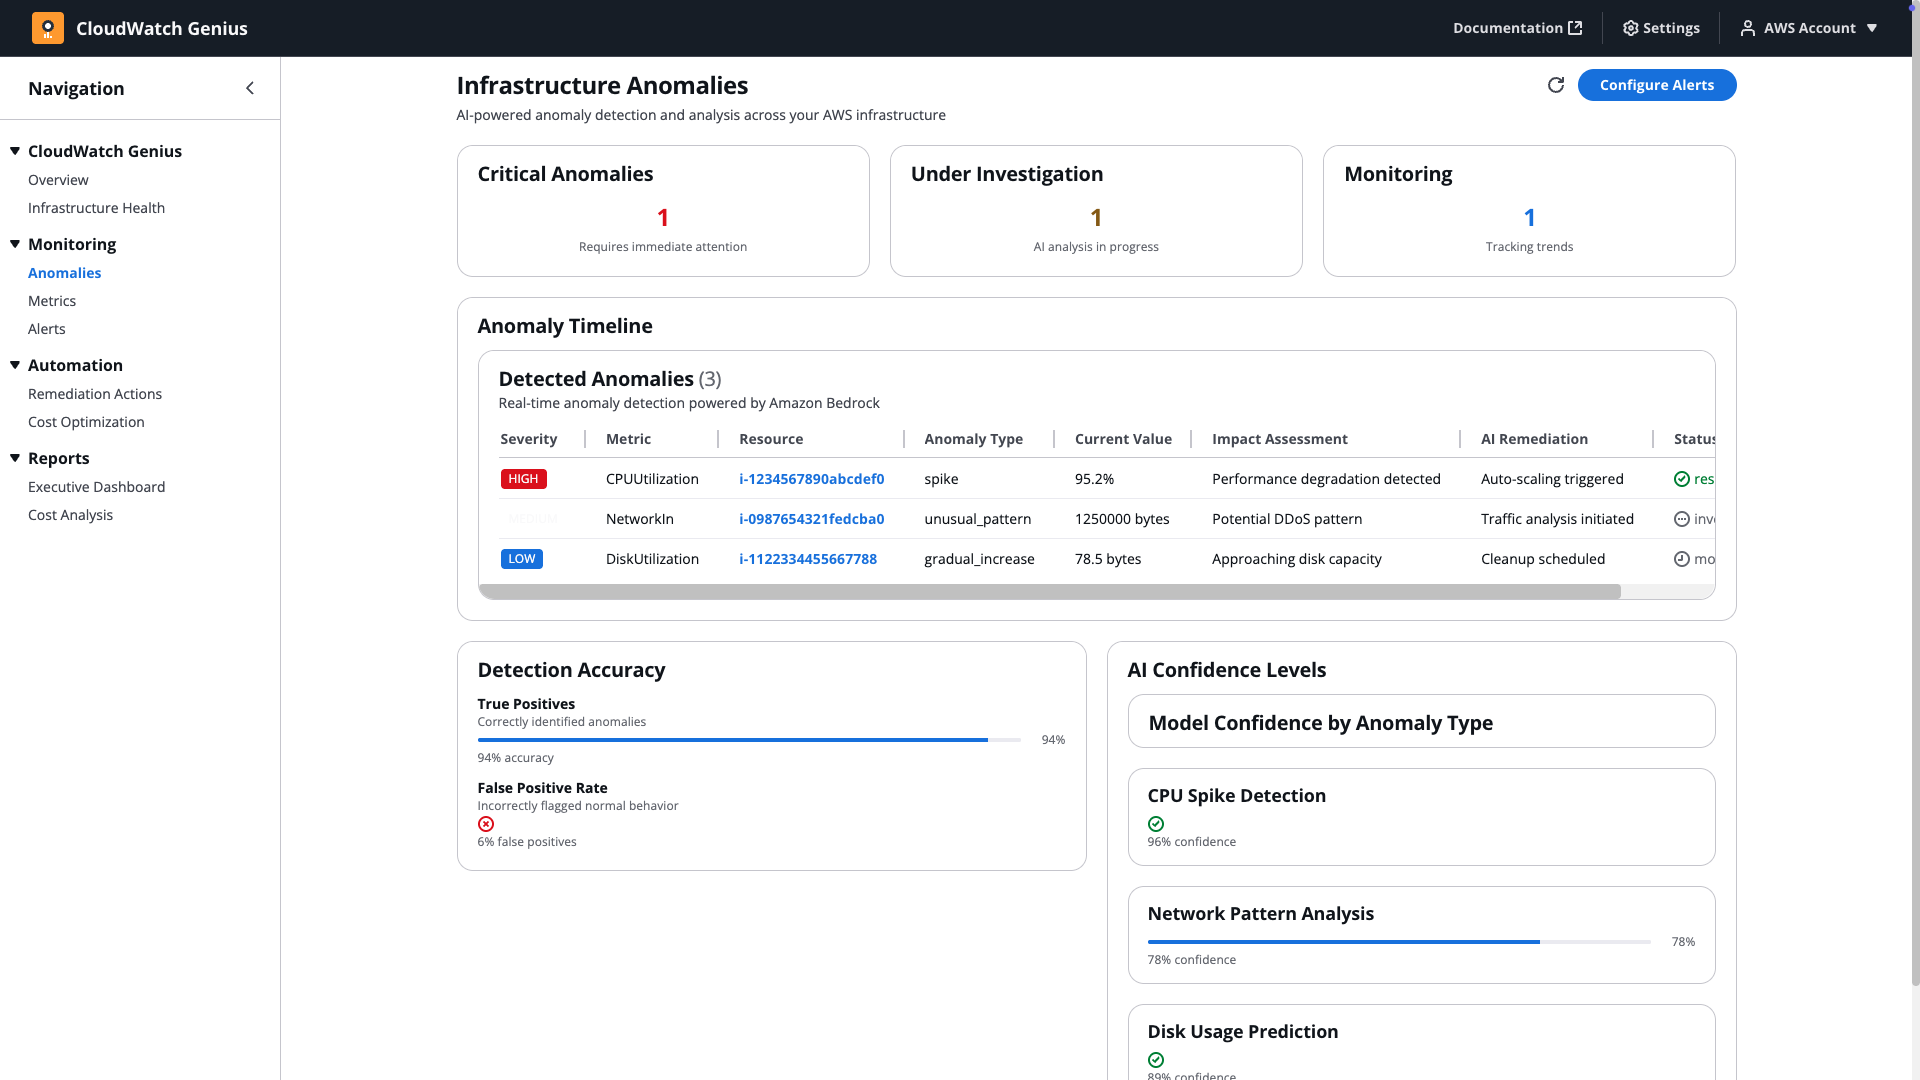Open the Metrics navigation item
Image resolution: width=1920 pixels, height=1080 pixels.
pos(52,301)
